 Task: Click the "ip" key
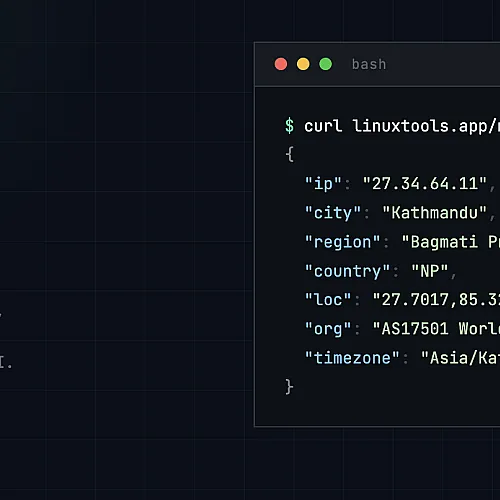tap(323, 184)
